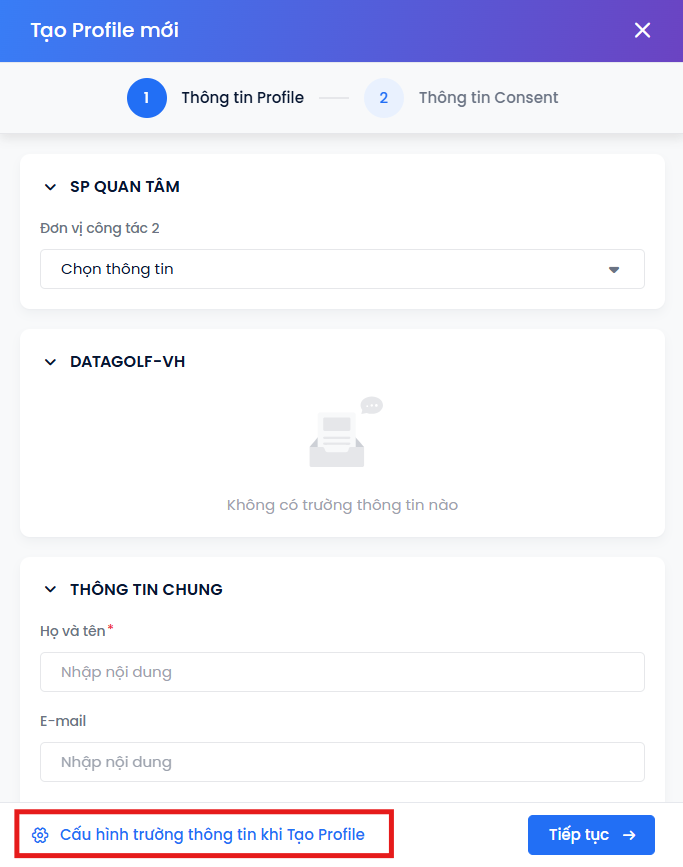Open the Đơn vị công tác 2 dropdown

342,269
